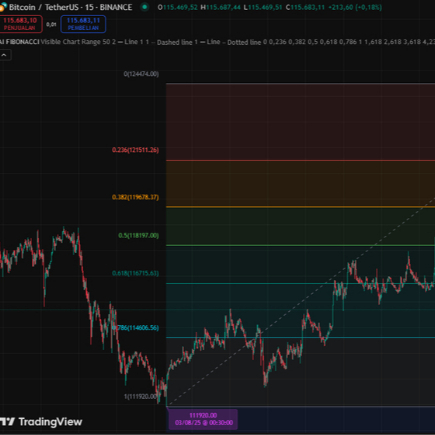Select the orange 0.382 Fibonacci level line
The width and height of the screenshot is (435, 435).
(x=300, y=207)
